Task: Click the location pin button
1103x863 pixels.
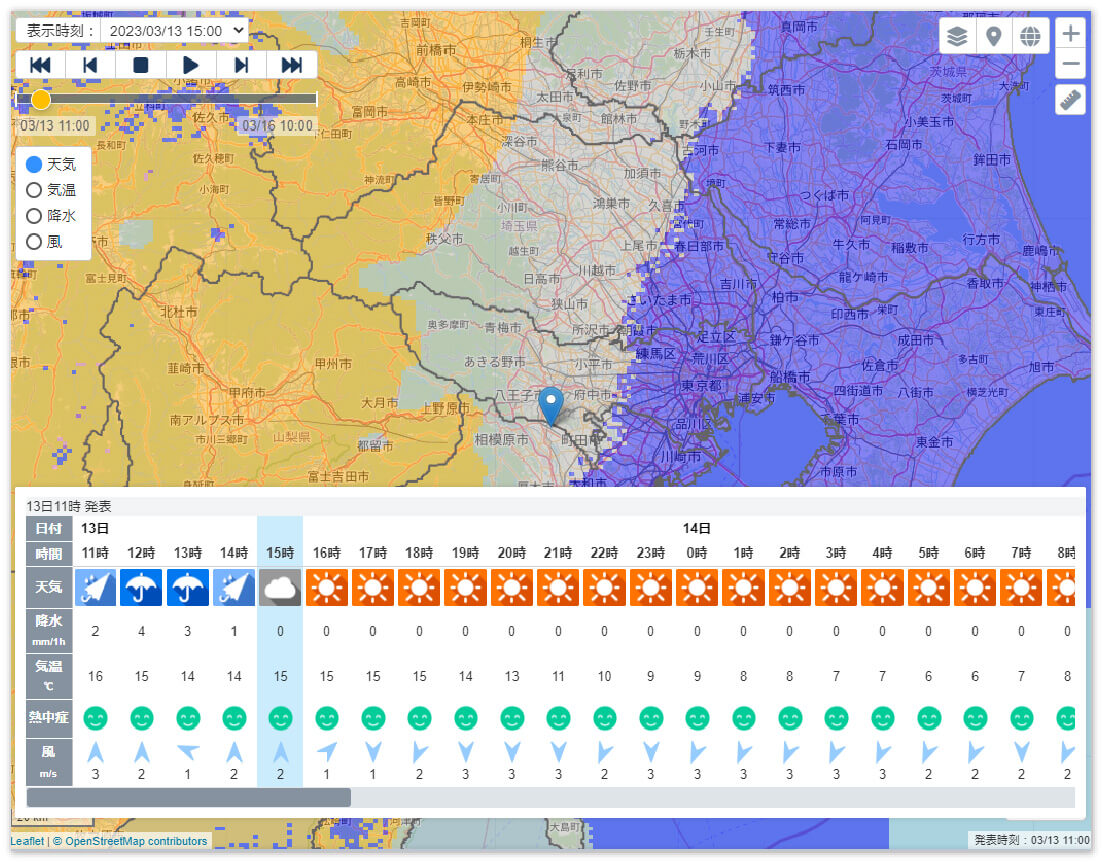Action: coord(994,37)
